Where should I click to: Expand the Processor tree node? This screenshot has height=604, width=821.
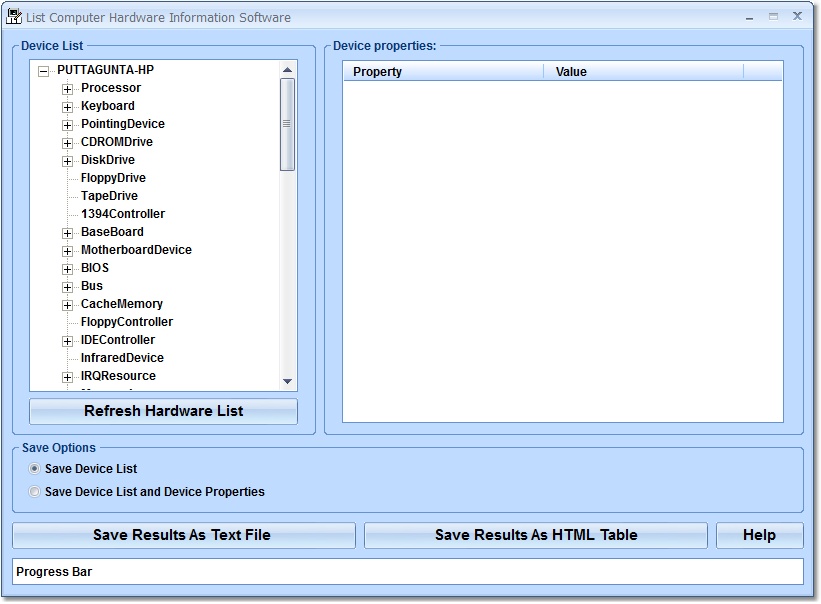pyautogui.click(x=66, y=88)
